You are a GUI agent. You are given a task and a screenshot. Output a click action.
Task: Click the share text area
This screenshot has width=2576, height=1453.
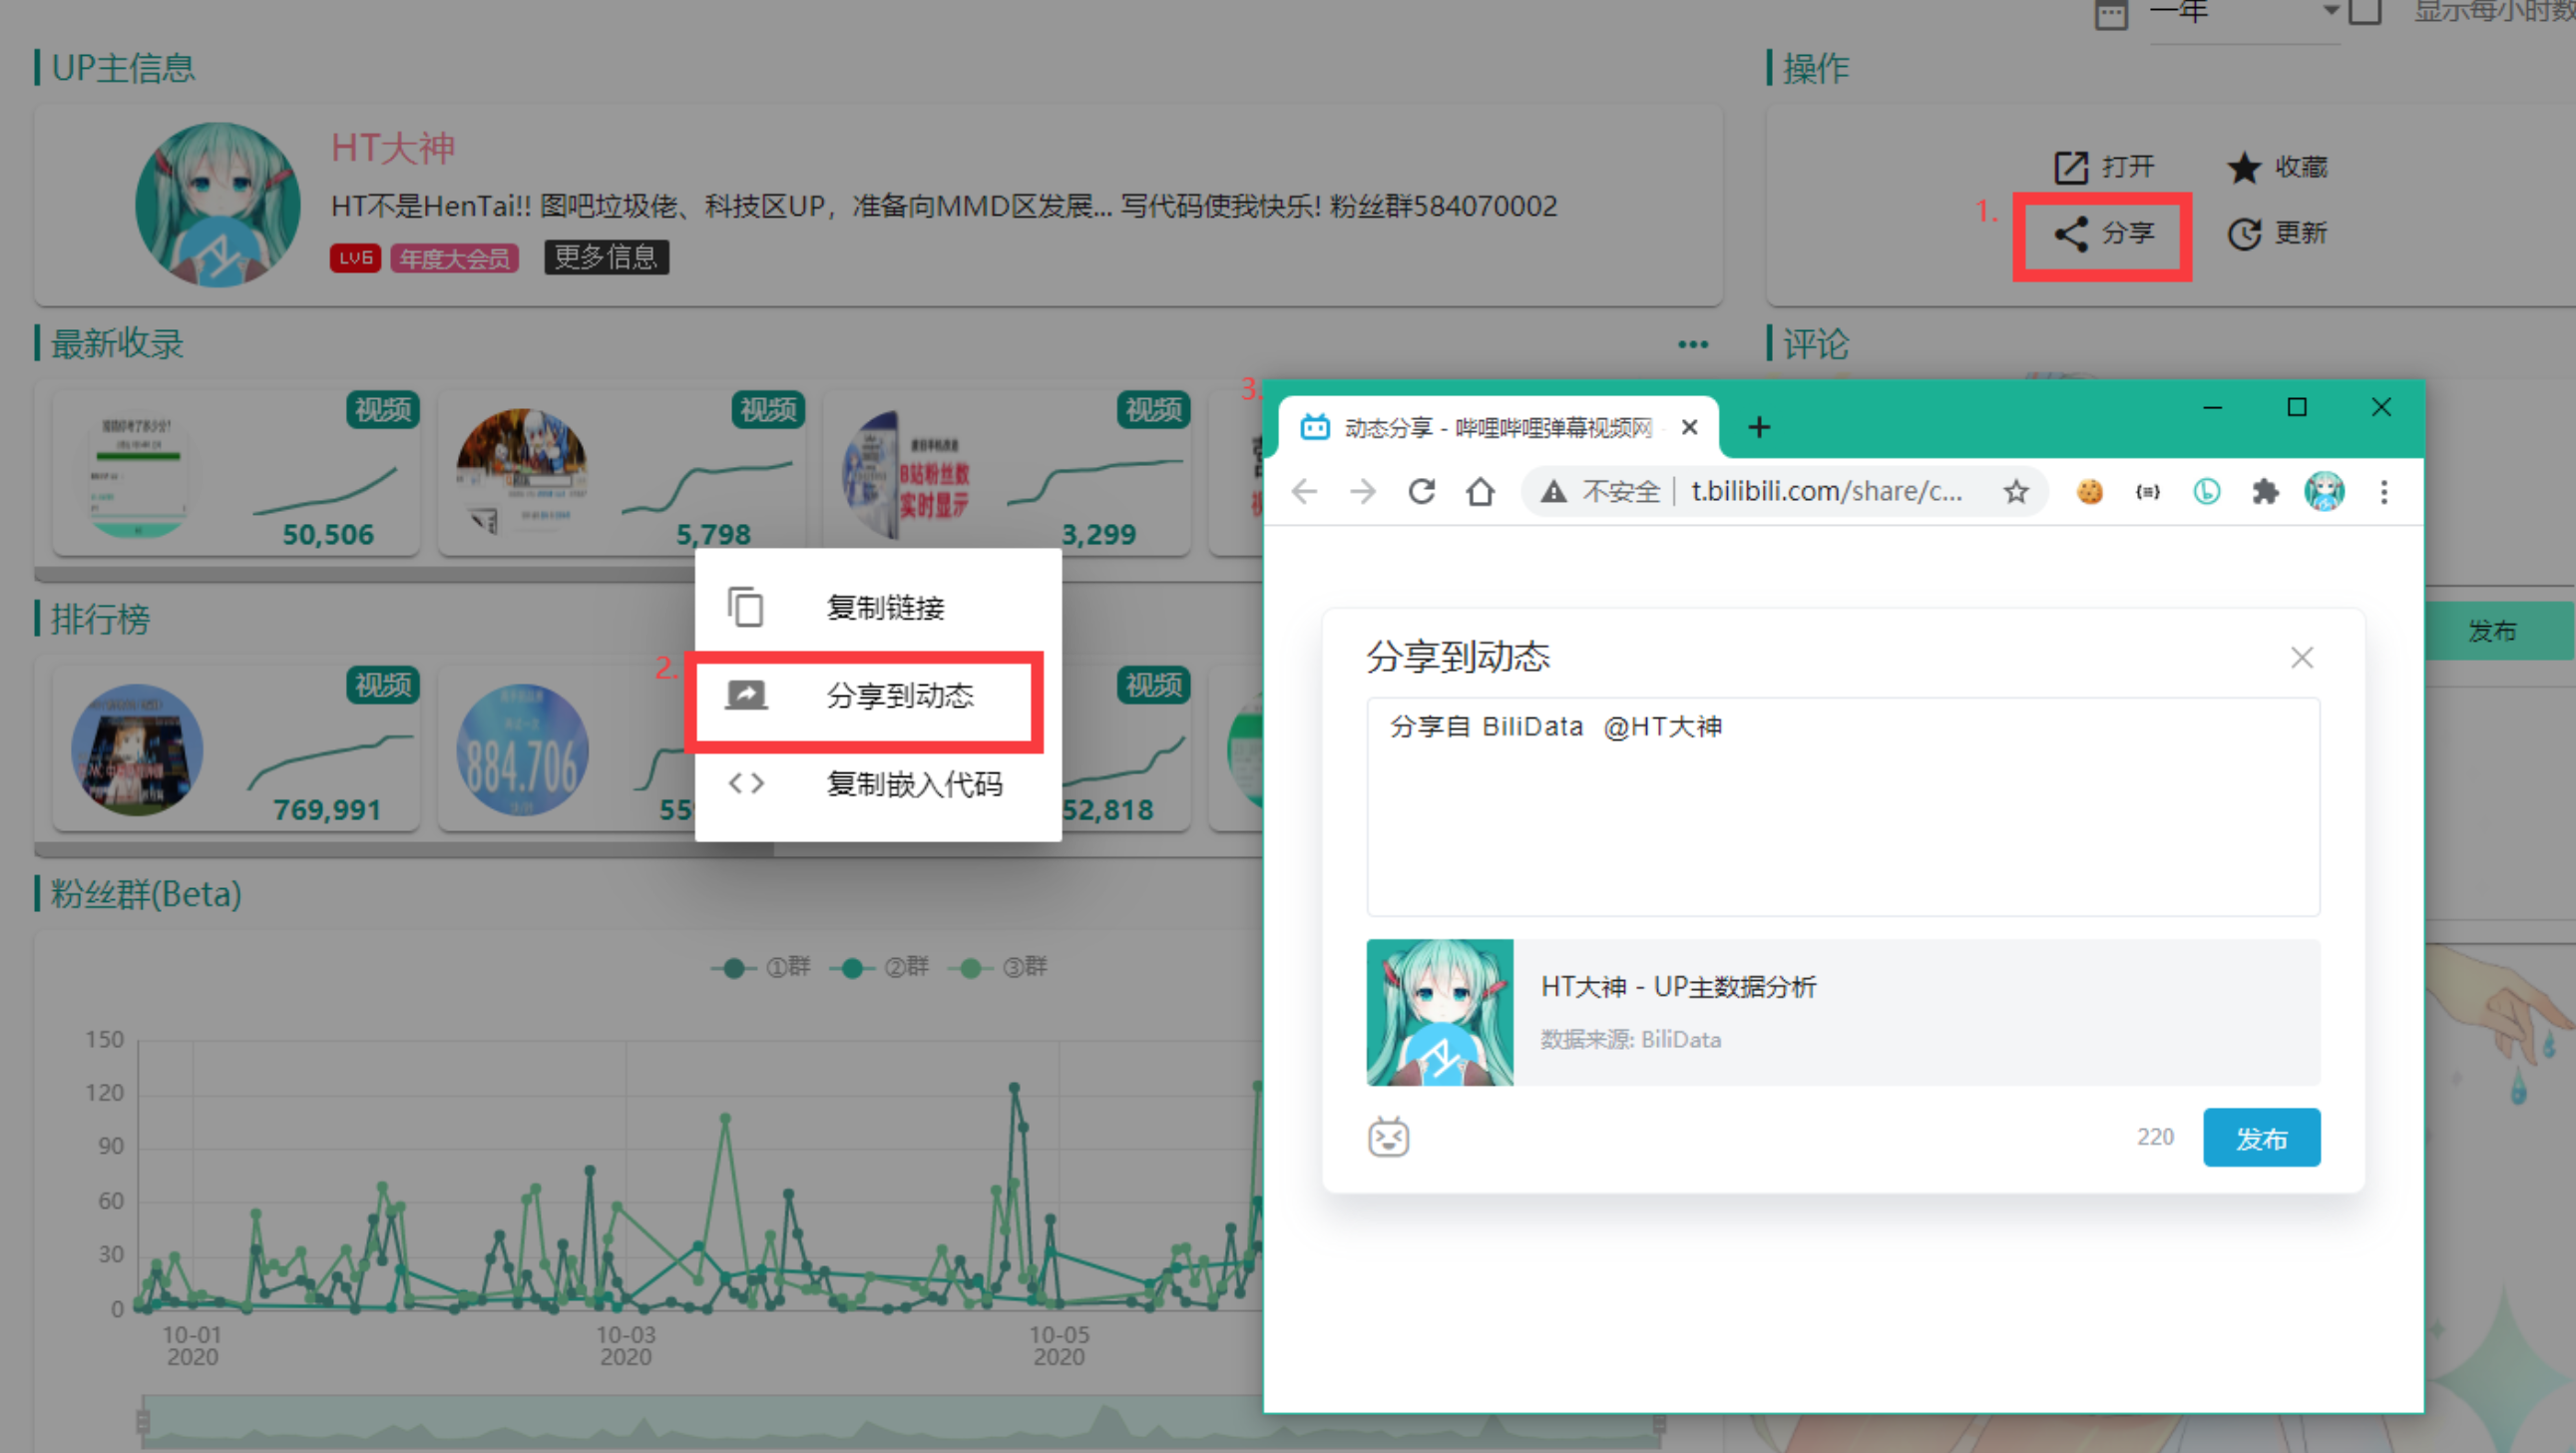(1843, 807)
